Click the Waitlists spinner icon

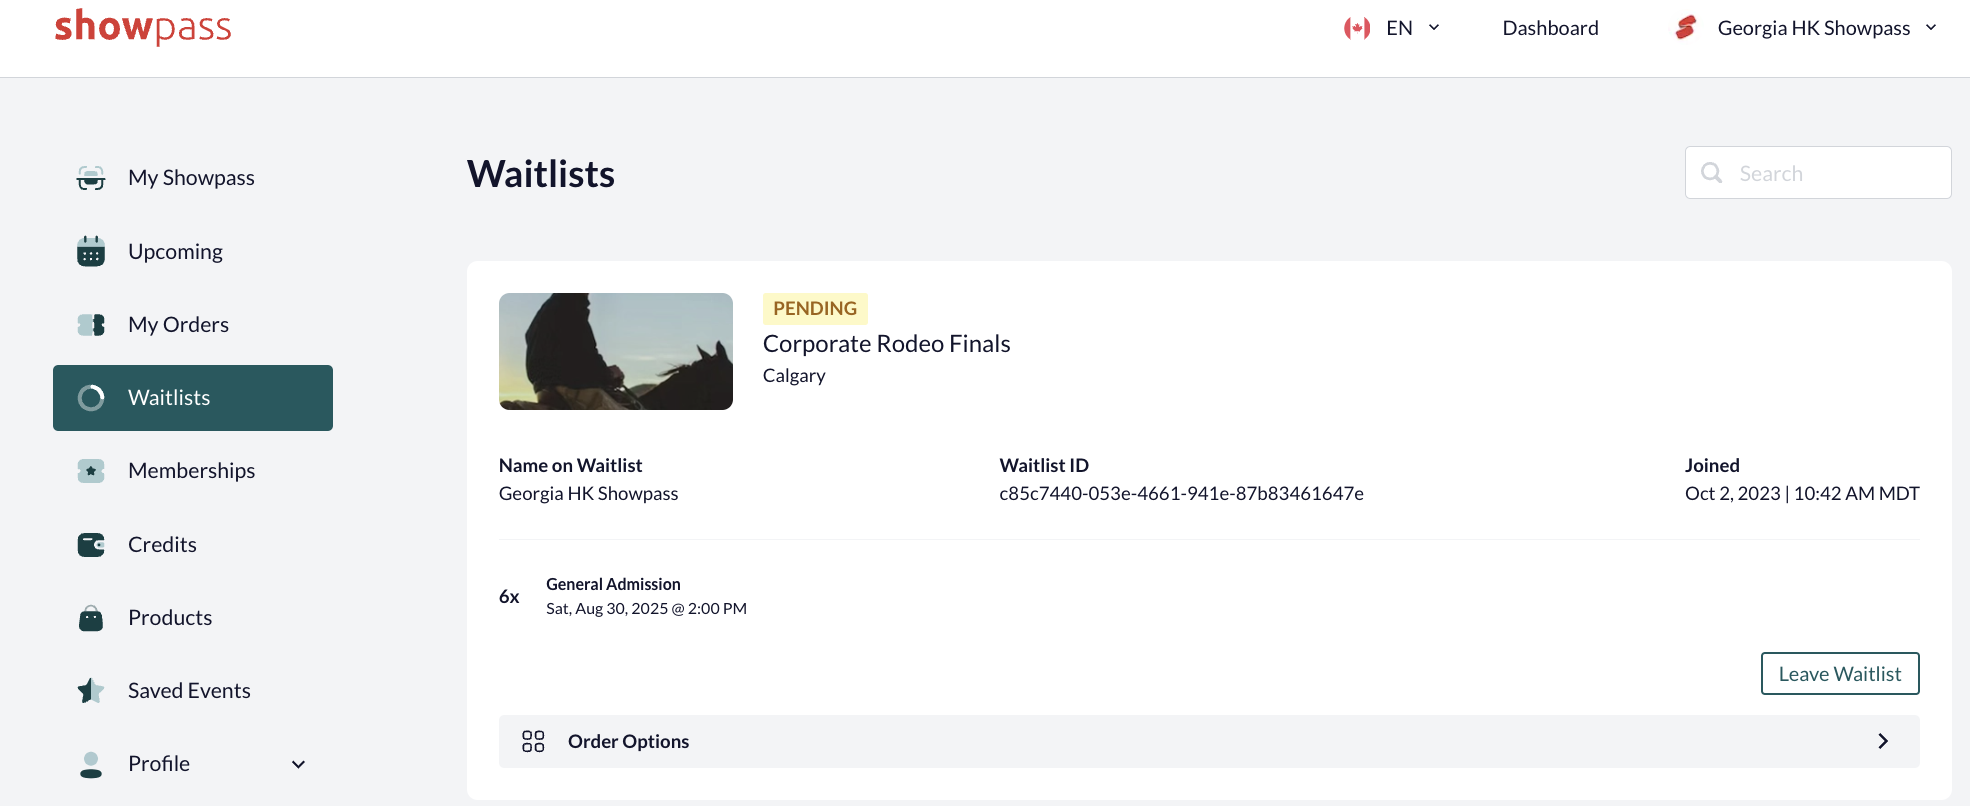tap(91, 398)
